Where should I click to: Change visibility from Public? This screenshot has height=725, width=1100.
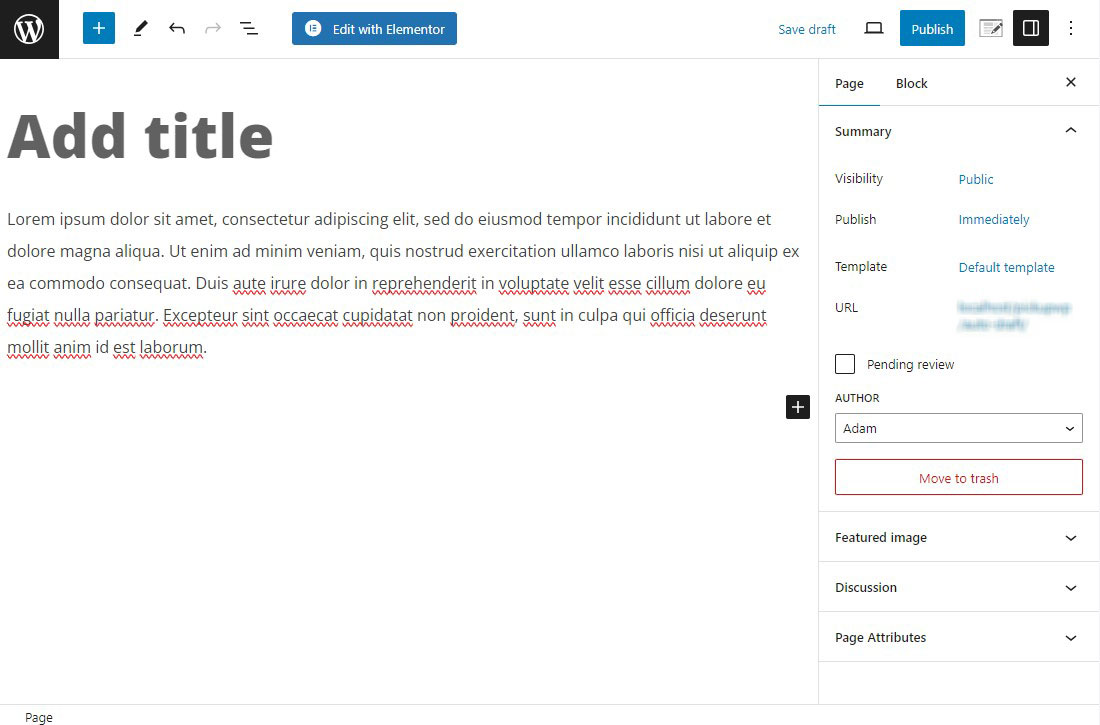(x=976, y=179)
